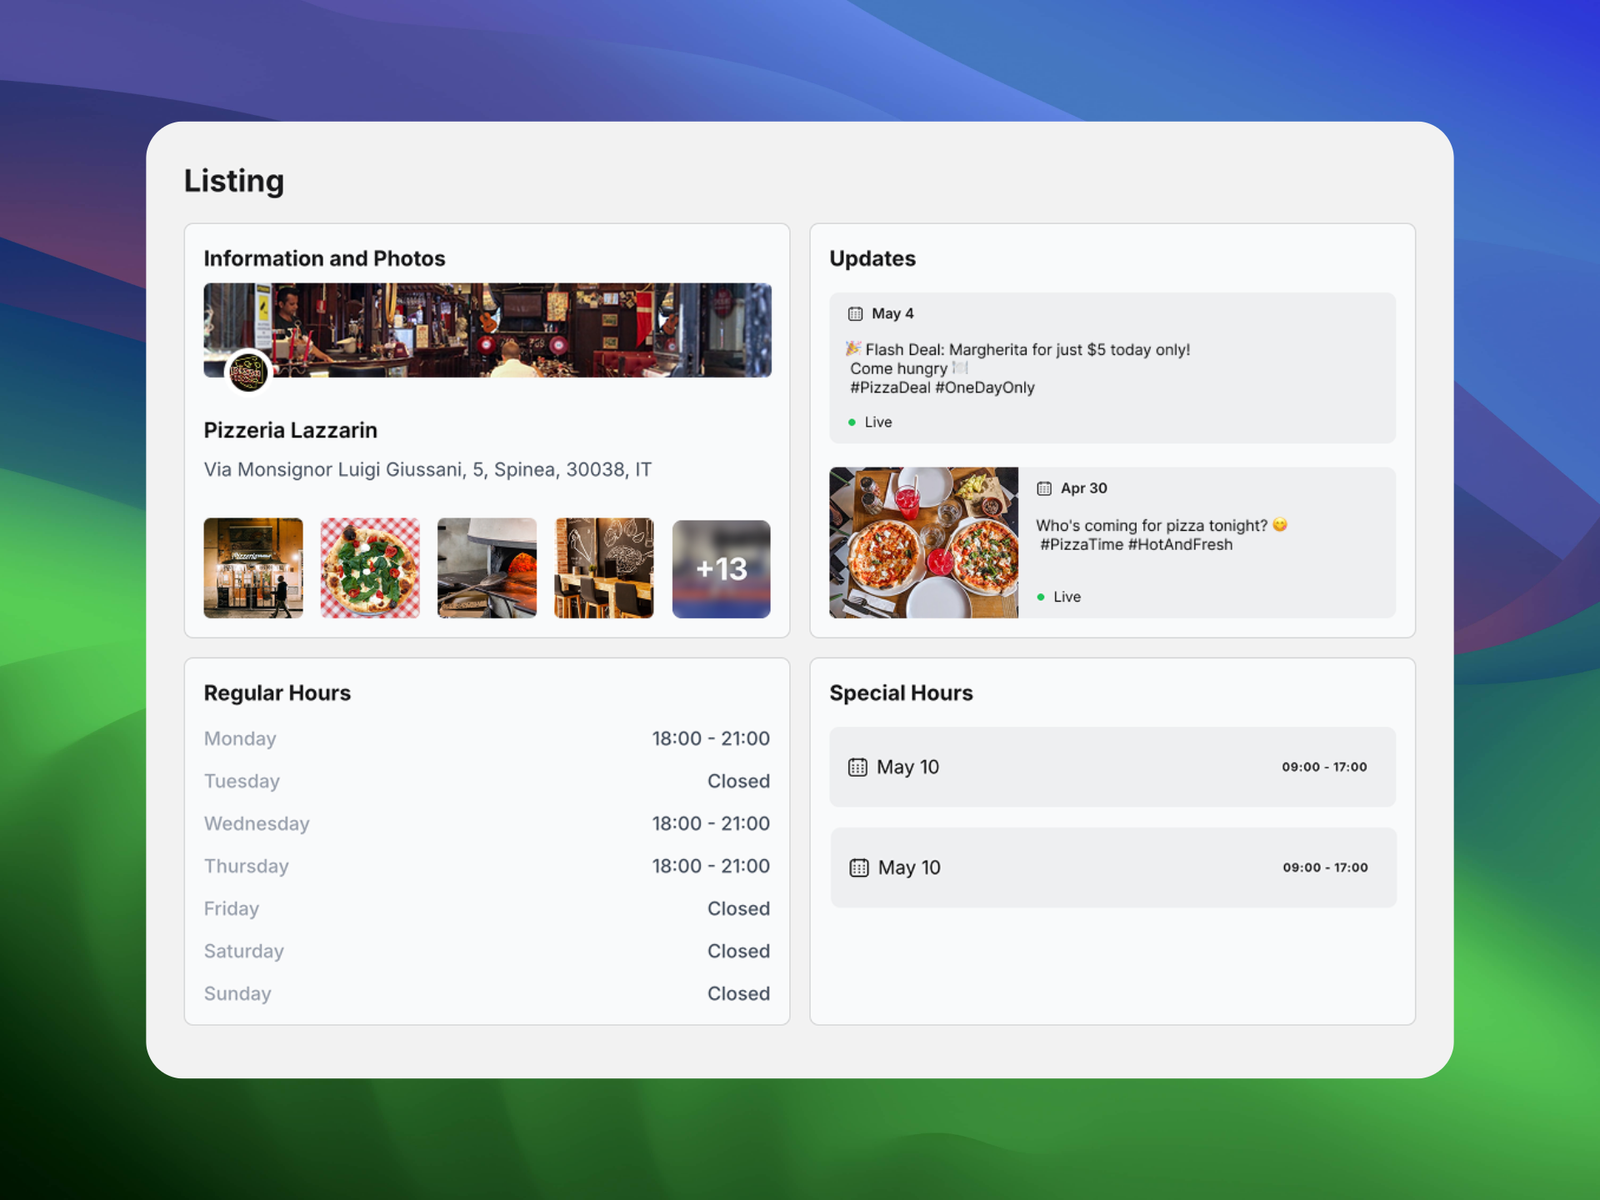Viewport: 1600px width, 1200px height.
Task: Click Wednesday in regular hours
Action: click(257, 824)
